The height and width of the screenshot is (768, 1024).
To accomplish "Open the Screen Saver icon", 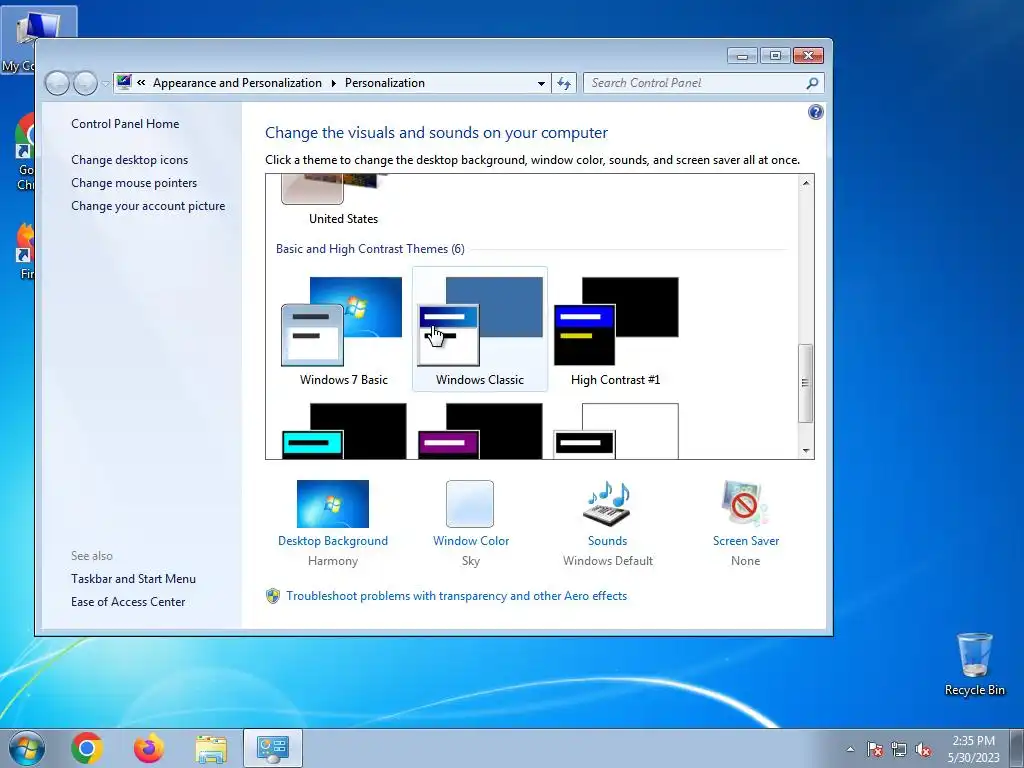I will (x=745, y=504).
